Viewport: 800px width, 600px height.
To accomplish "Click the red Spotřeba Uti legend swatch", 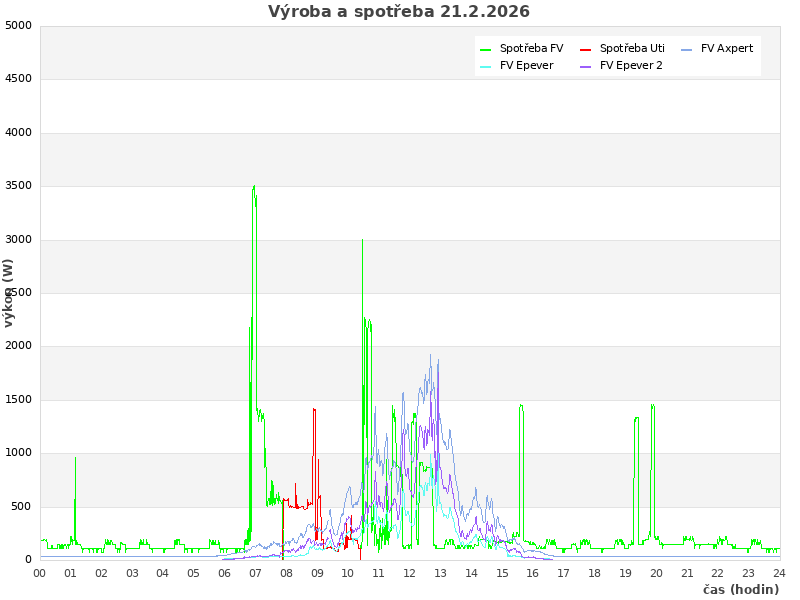I will (585, 49).
